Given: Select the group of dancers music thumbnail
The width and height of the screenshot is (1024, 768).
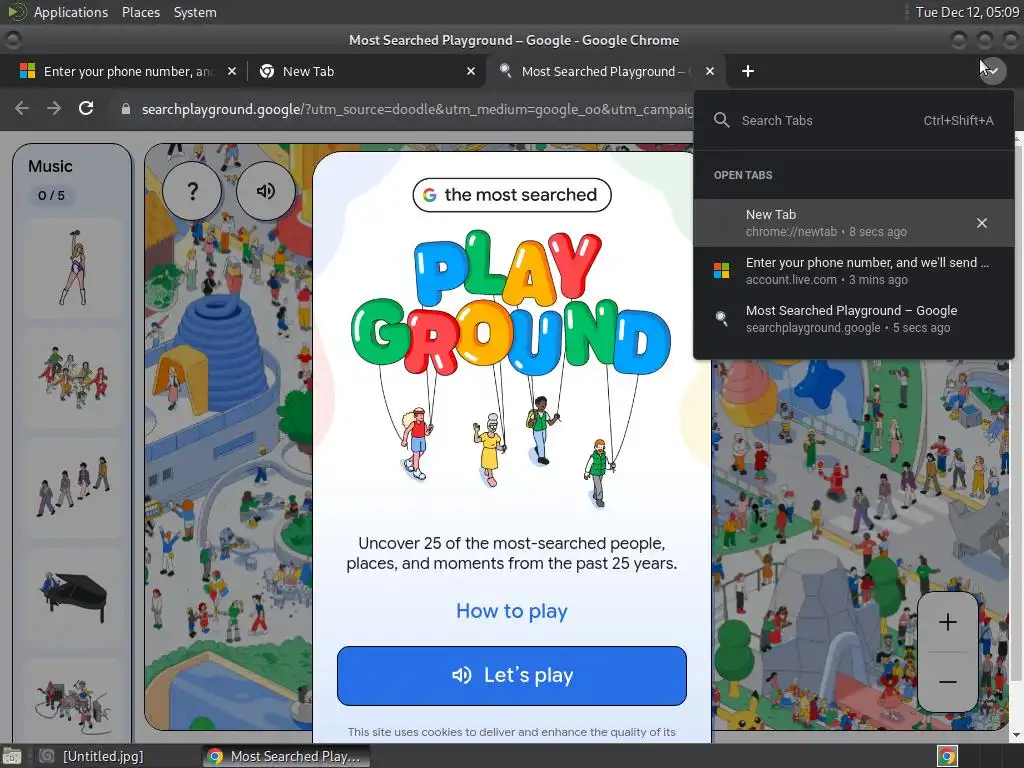Looking at the screenshot, I should tap(74, 378).
